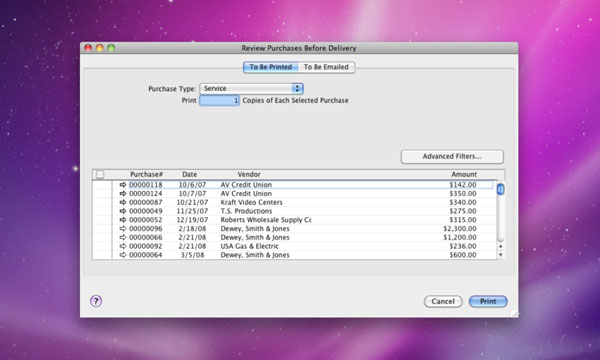Image resolution: width=600 pixels, height=360 pixels.
Task: Select vendor Roberts Wholesale Supply Cc
Action: coord(266,220)
